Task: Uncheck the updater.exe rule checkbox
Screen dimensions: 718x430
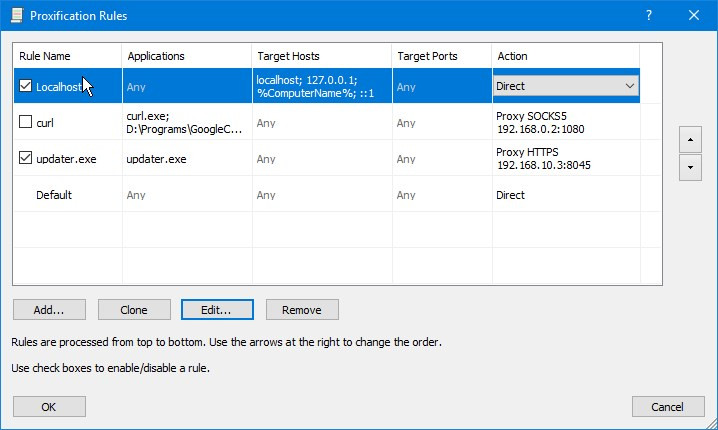Action: tap(25, 158)
